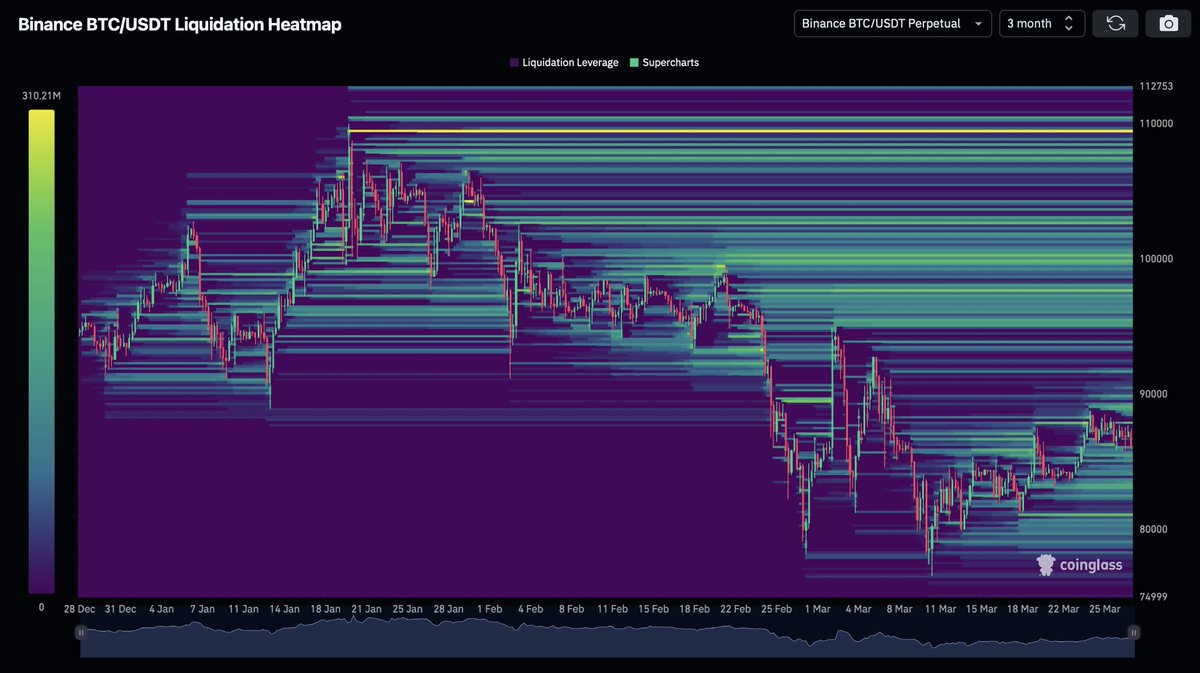This screenshot has width=1200, height=673.
Task: Toggle the Supercharts legend item
Action: (664, 62)
